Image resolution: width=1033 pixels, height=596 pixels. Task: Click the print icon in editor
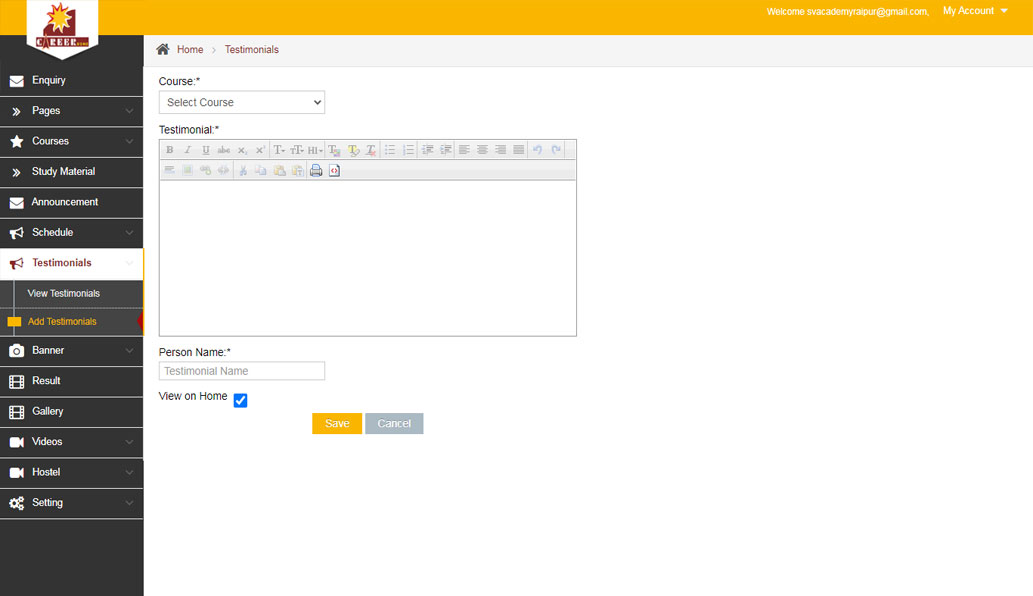[x=316, y=171]
